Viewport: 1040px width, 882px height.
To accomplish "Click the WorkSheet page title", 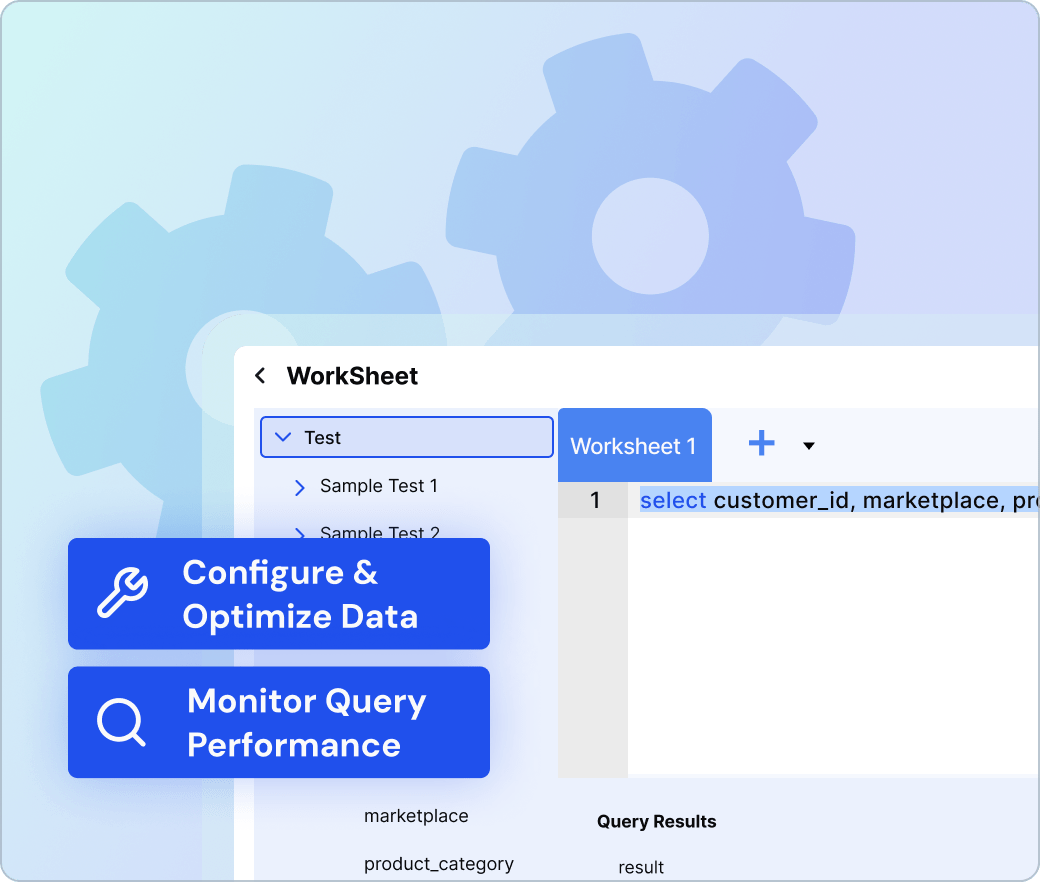I will 352,376.
